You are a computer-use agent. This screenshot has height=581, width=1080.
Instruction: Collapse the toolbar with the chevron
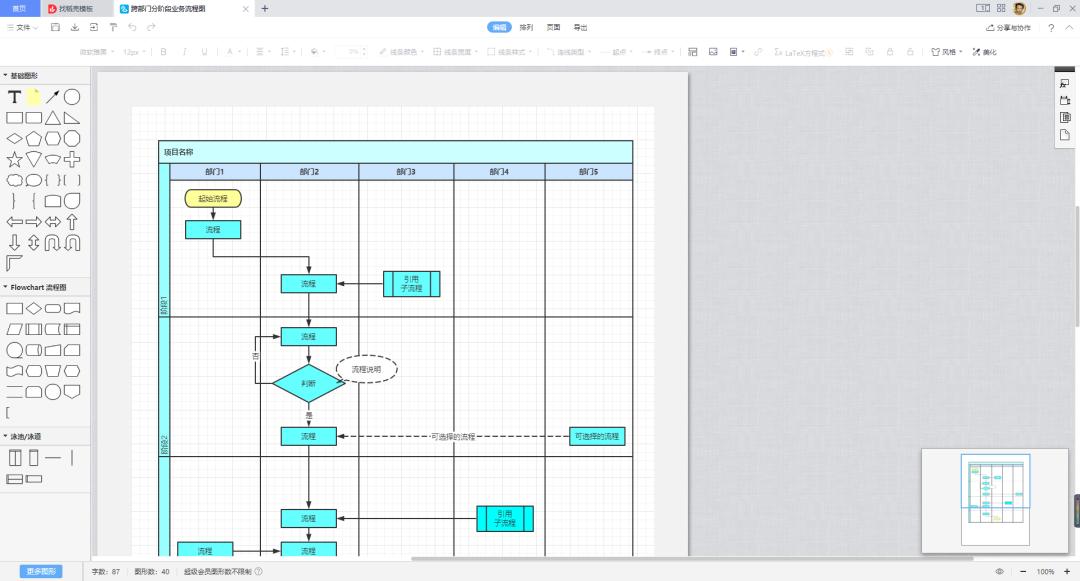[x=1070, y=28]
